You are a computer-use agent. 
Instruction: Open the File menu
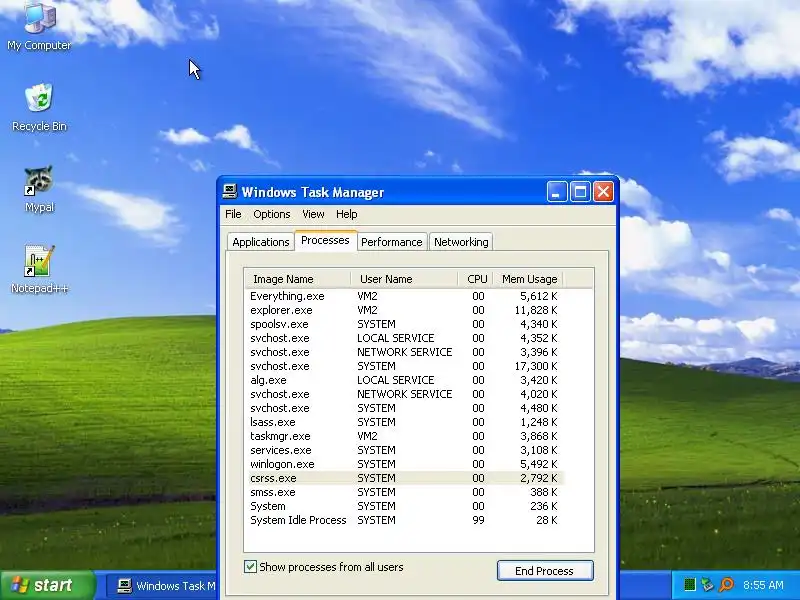coord(233,214)
